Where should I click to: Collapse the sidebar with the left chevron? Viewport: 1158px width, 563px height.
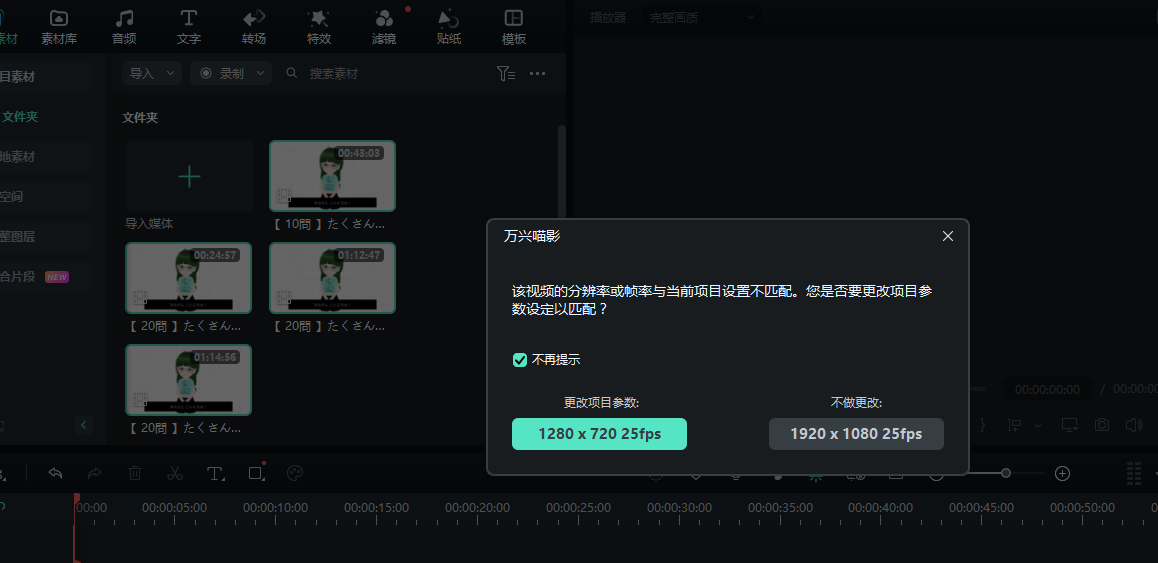pos(83,425)
